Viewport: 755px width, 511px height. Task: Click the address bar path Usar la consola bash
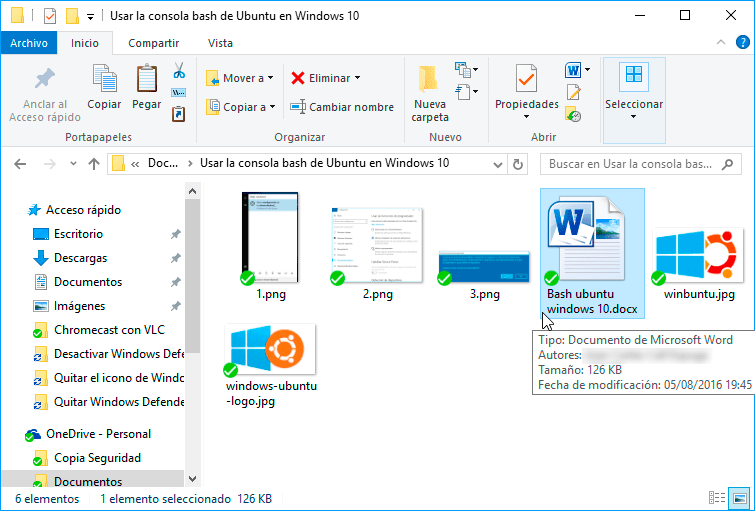click(x=325, y=163)
